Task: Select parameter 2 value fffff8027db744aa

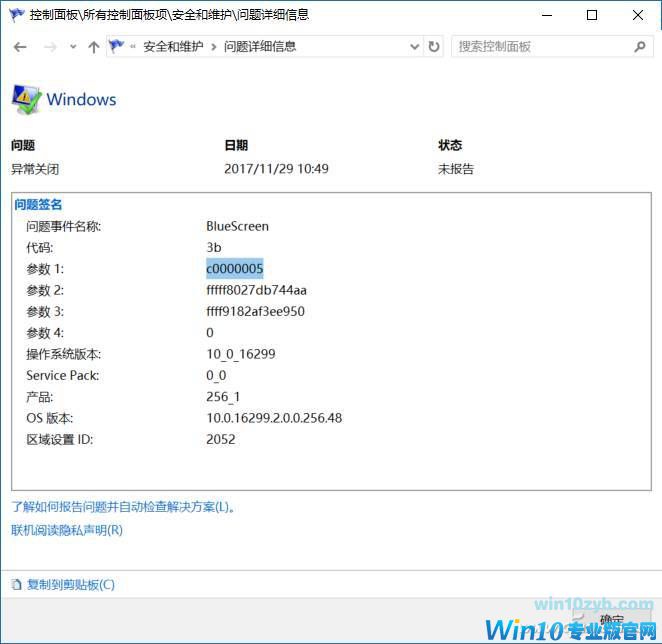Action: click(x=256, y=290)
